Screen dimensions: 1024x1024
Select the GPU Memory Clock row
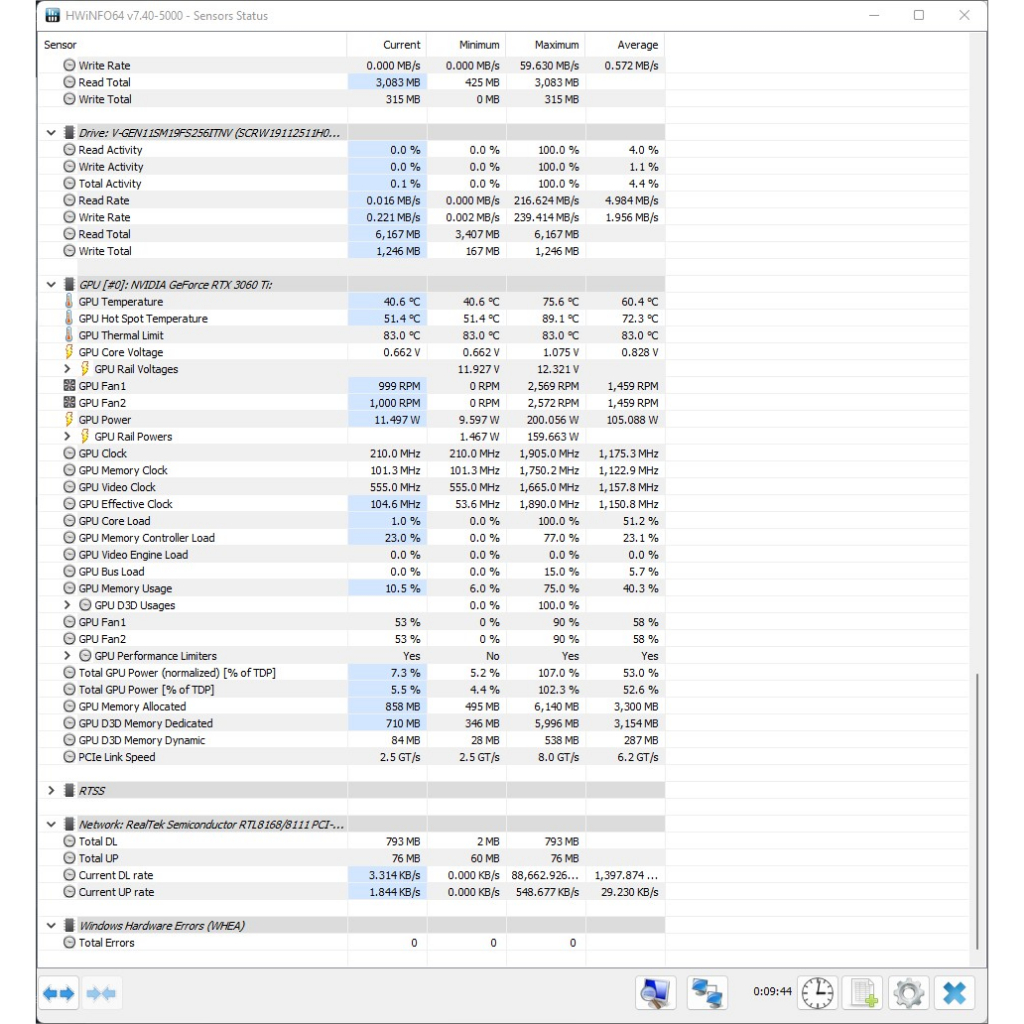[352, 470]
